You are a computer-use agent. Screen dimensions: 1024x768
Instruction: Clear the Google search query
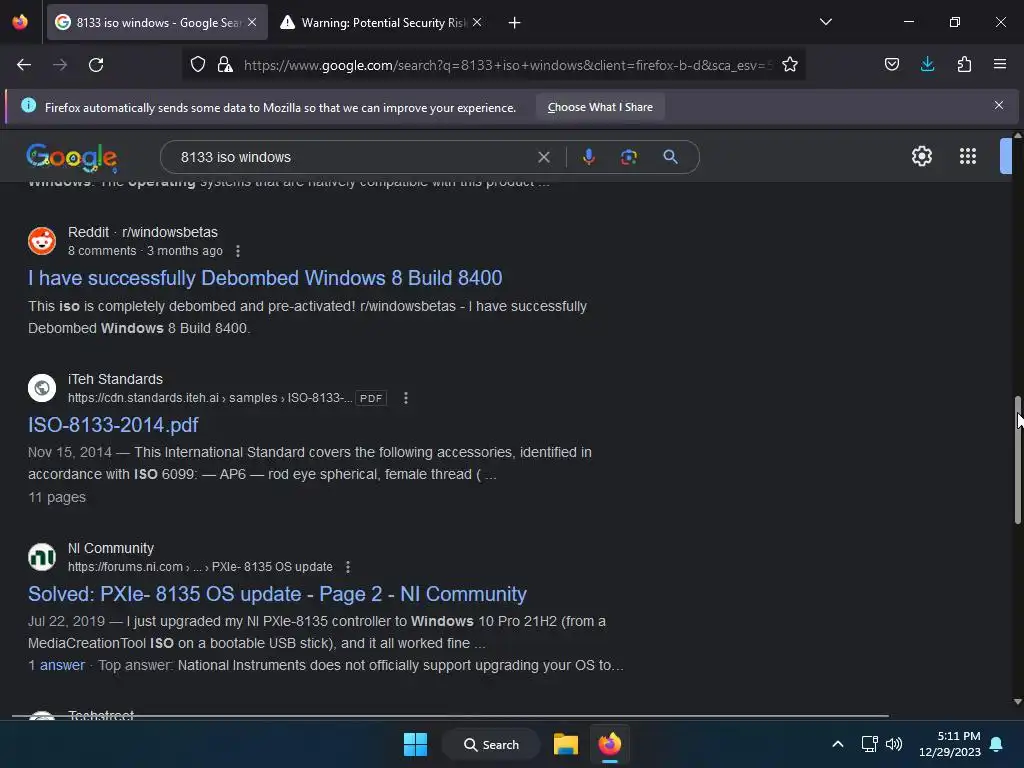[x=543, y=157]
